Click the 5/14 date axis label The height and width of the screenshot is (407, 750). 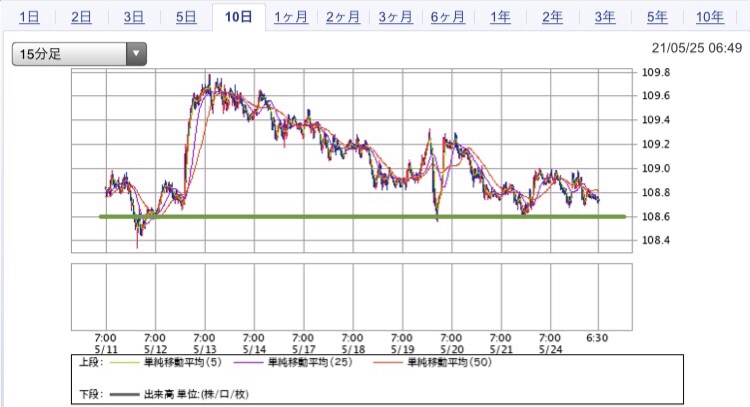coord(254,350)
